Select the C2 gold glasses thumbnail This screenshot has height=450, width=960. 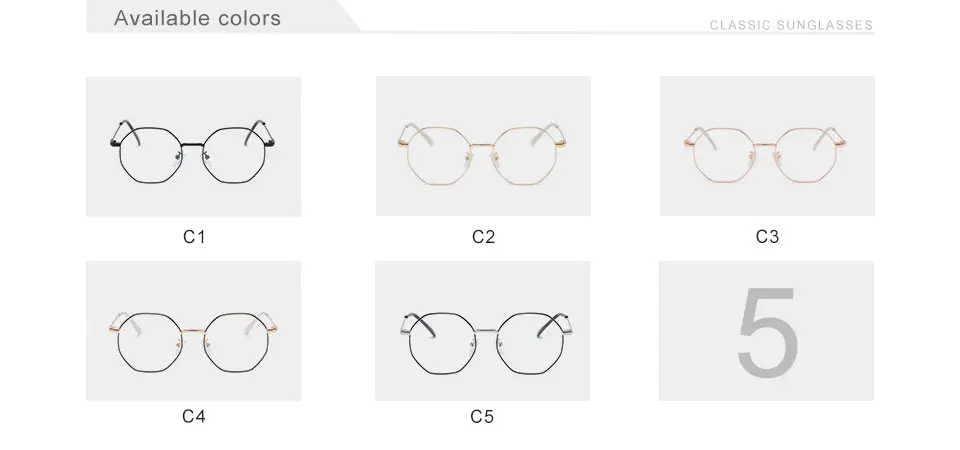coord(483,146)
